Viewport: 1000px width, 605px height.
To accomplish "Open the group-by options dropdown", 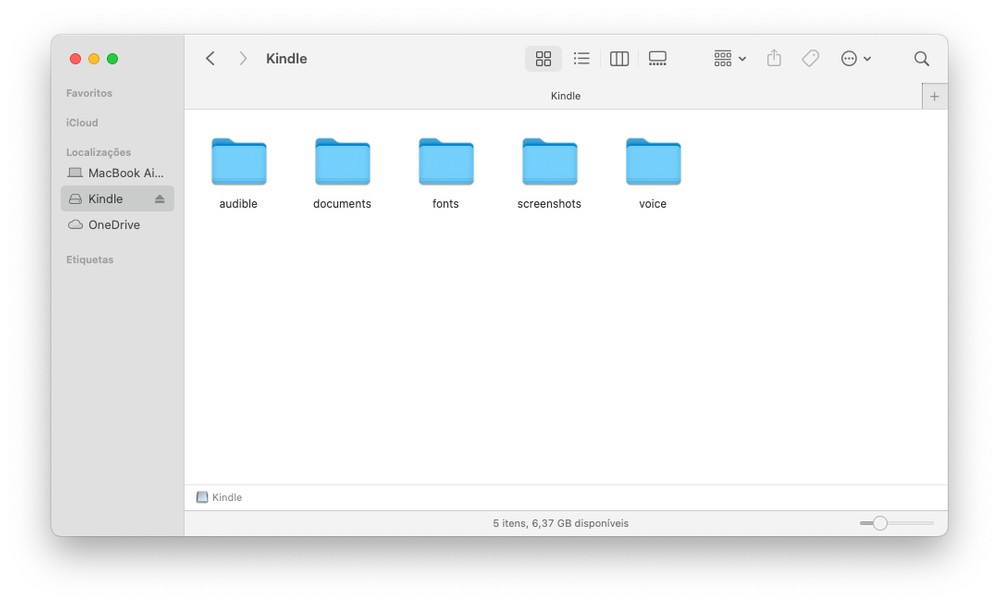I will pyautogui.click(x=729, y=59).
